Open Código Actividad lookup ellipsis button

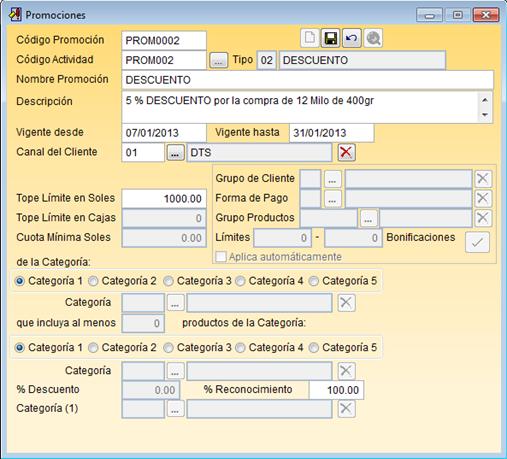pyautogui.click(x=218, y=60)
